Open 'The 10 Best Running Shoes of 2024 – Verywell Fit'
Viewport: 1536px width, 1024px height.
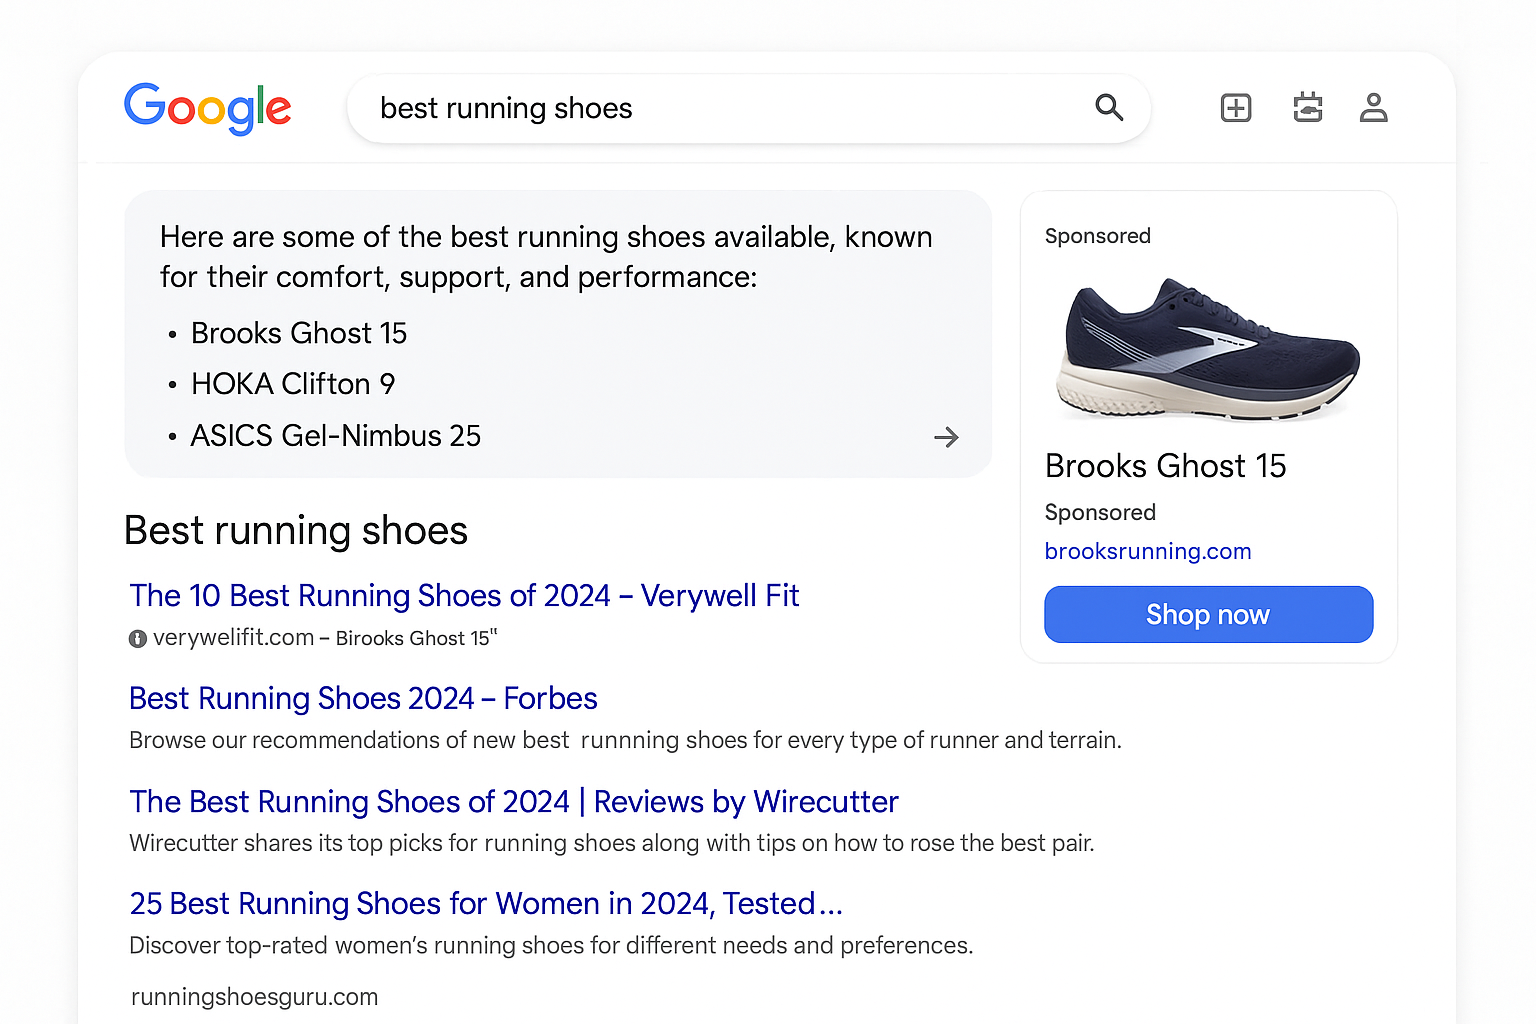[464, 595]
